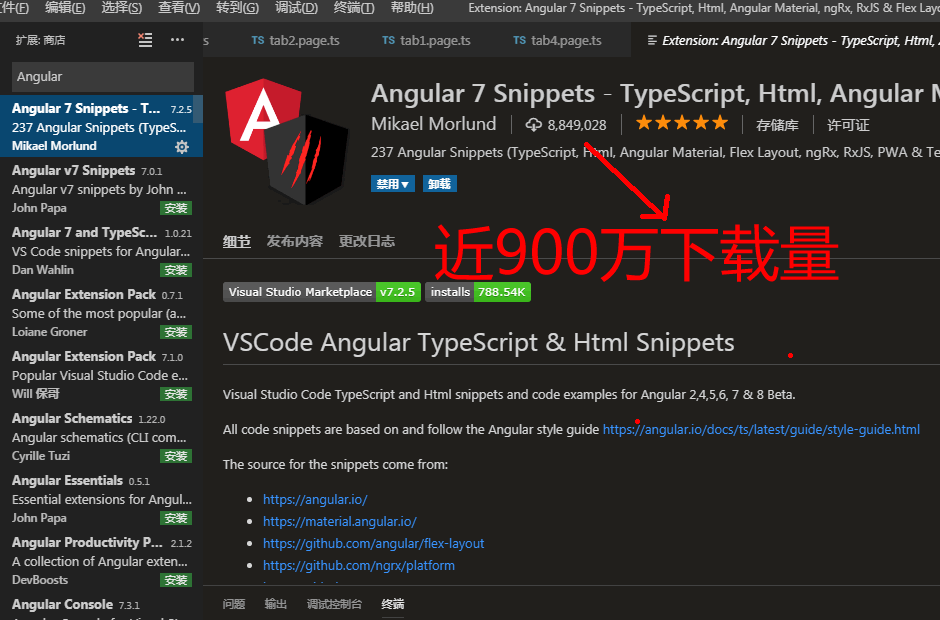Image resolution: width=940 pixels, height=620 pixels.
Task: Open the material.angular.io link
Action: 339,522
